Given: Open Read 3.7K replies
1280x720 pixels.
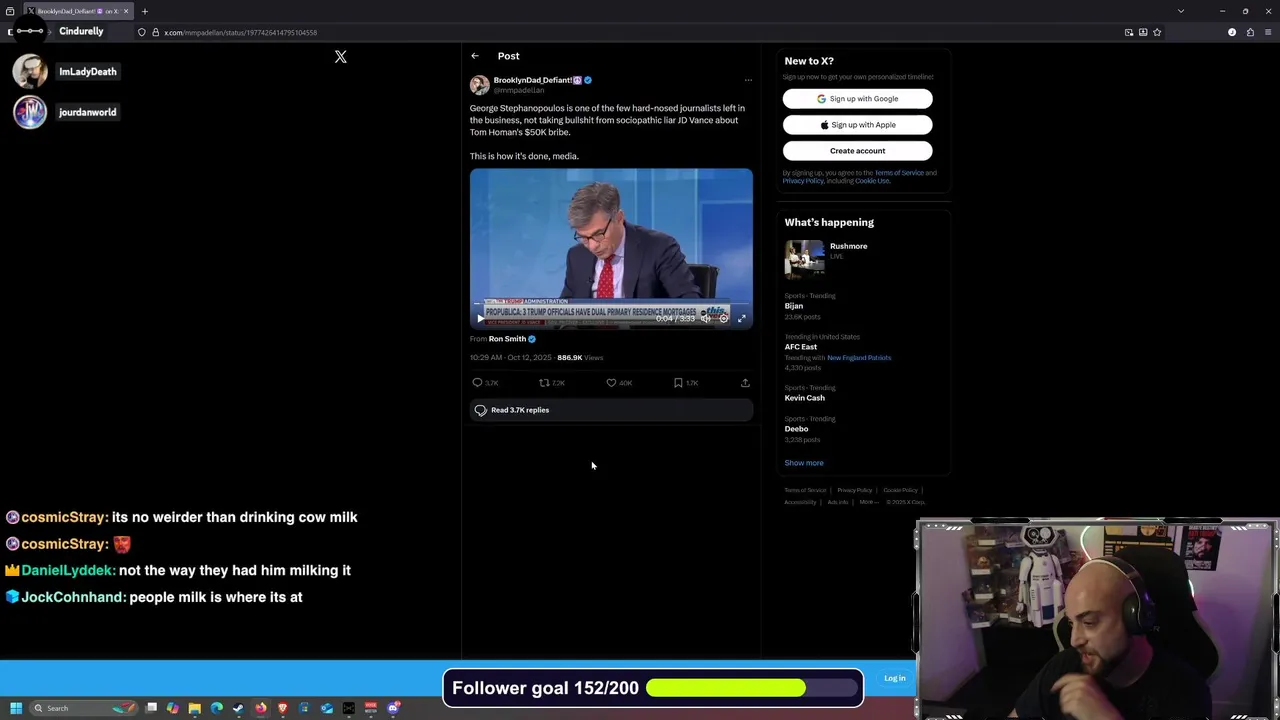Looking at the screenshot, I should pyautogui.click(x=611, y=410).
